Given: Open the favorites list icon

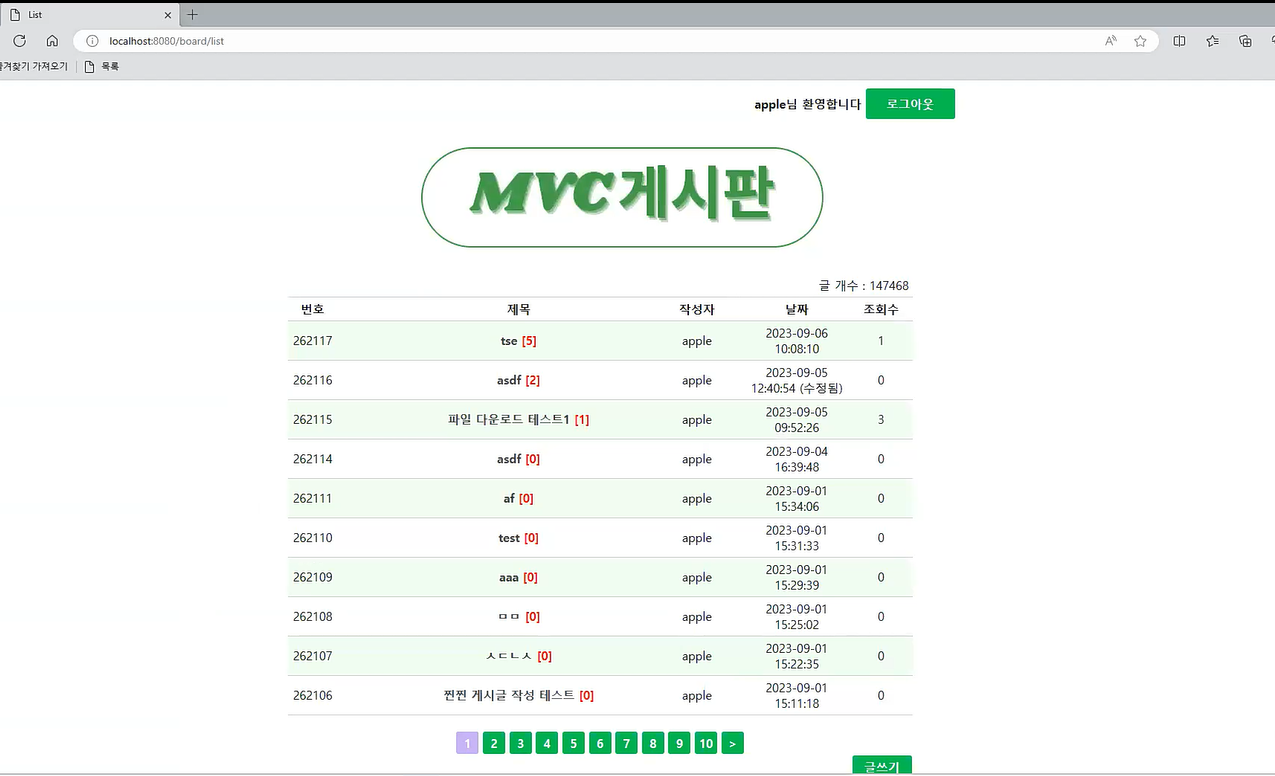Looking at the screenshot, I should click(x=1212, y=41).
